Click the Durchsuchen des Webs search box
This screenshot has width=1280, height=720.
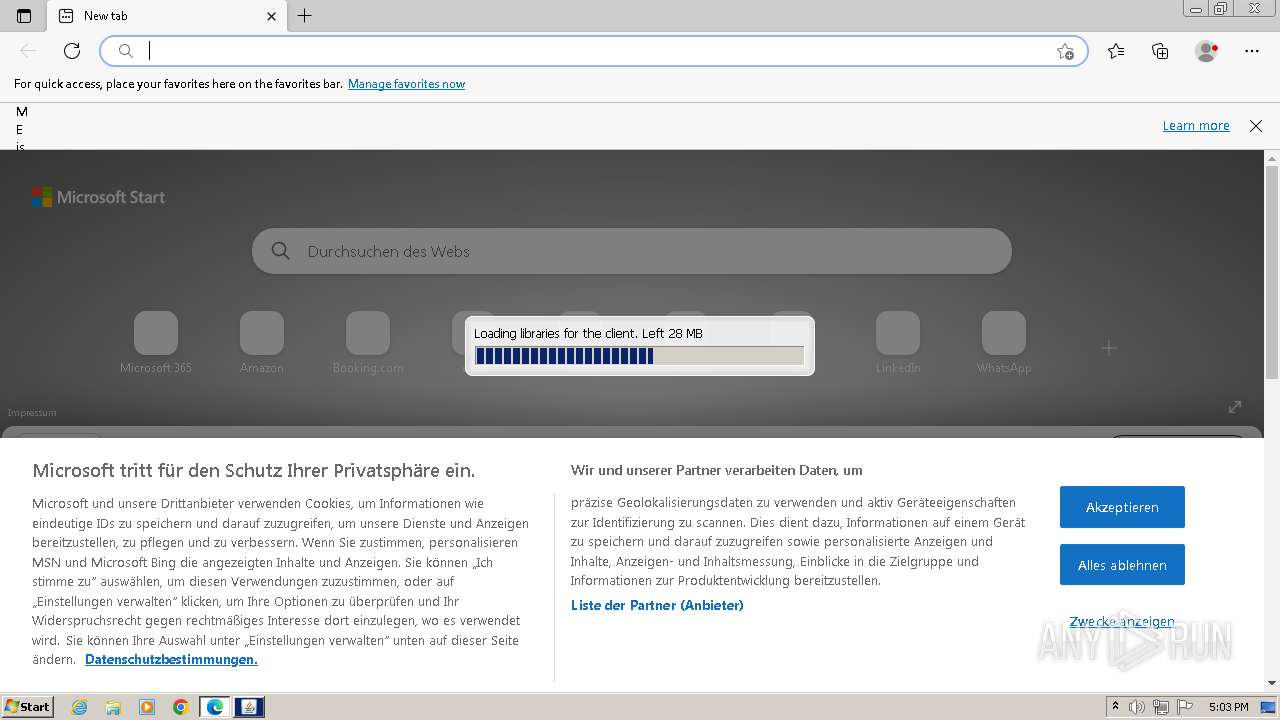[x=632, y=251]
